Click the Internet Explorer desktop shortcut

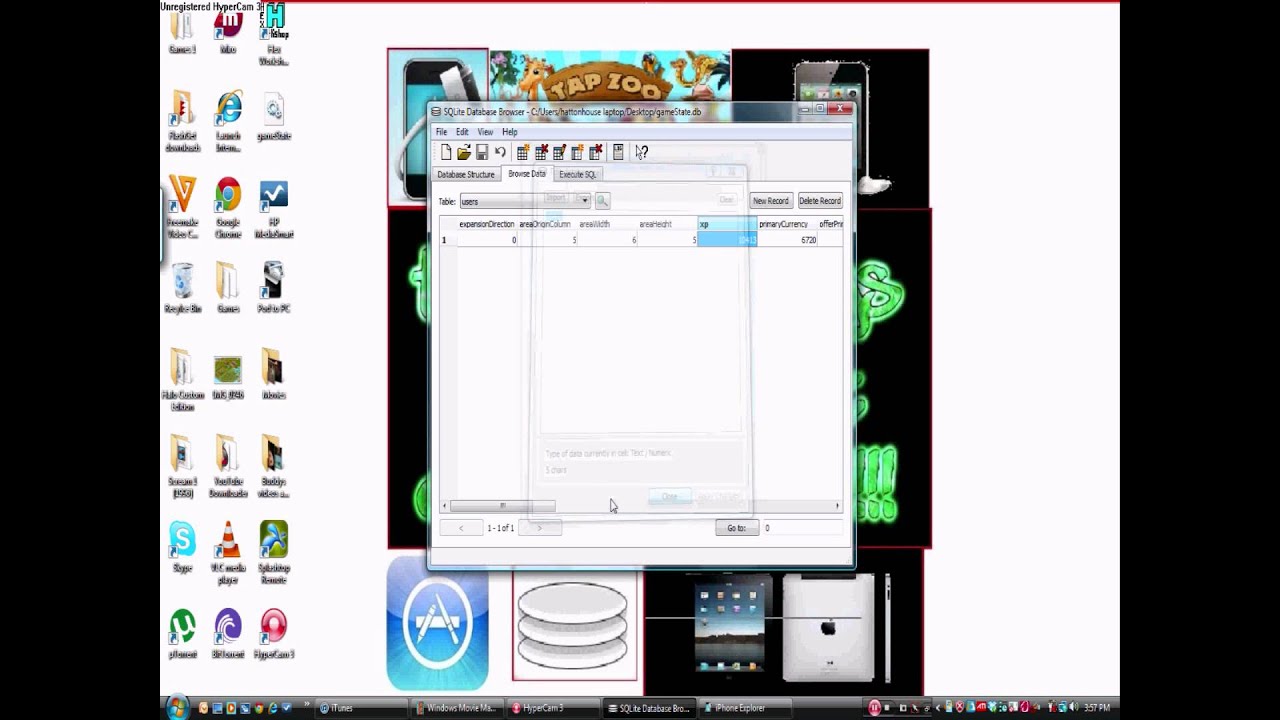(228, 121)
